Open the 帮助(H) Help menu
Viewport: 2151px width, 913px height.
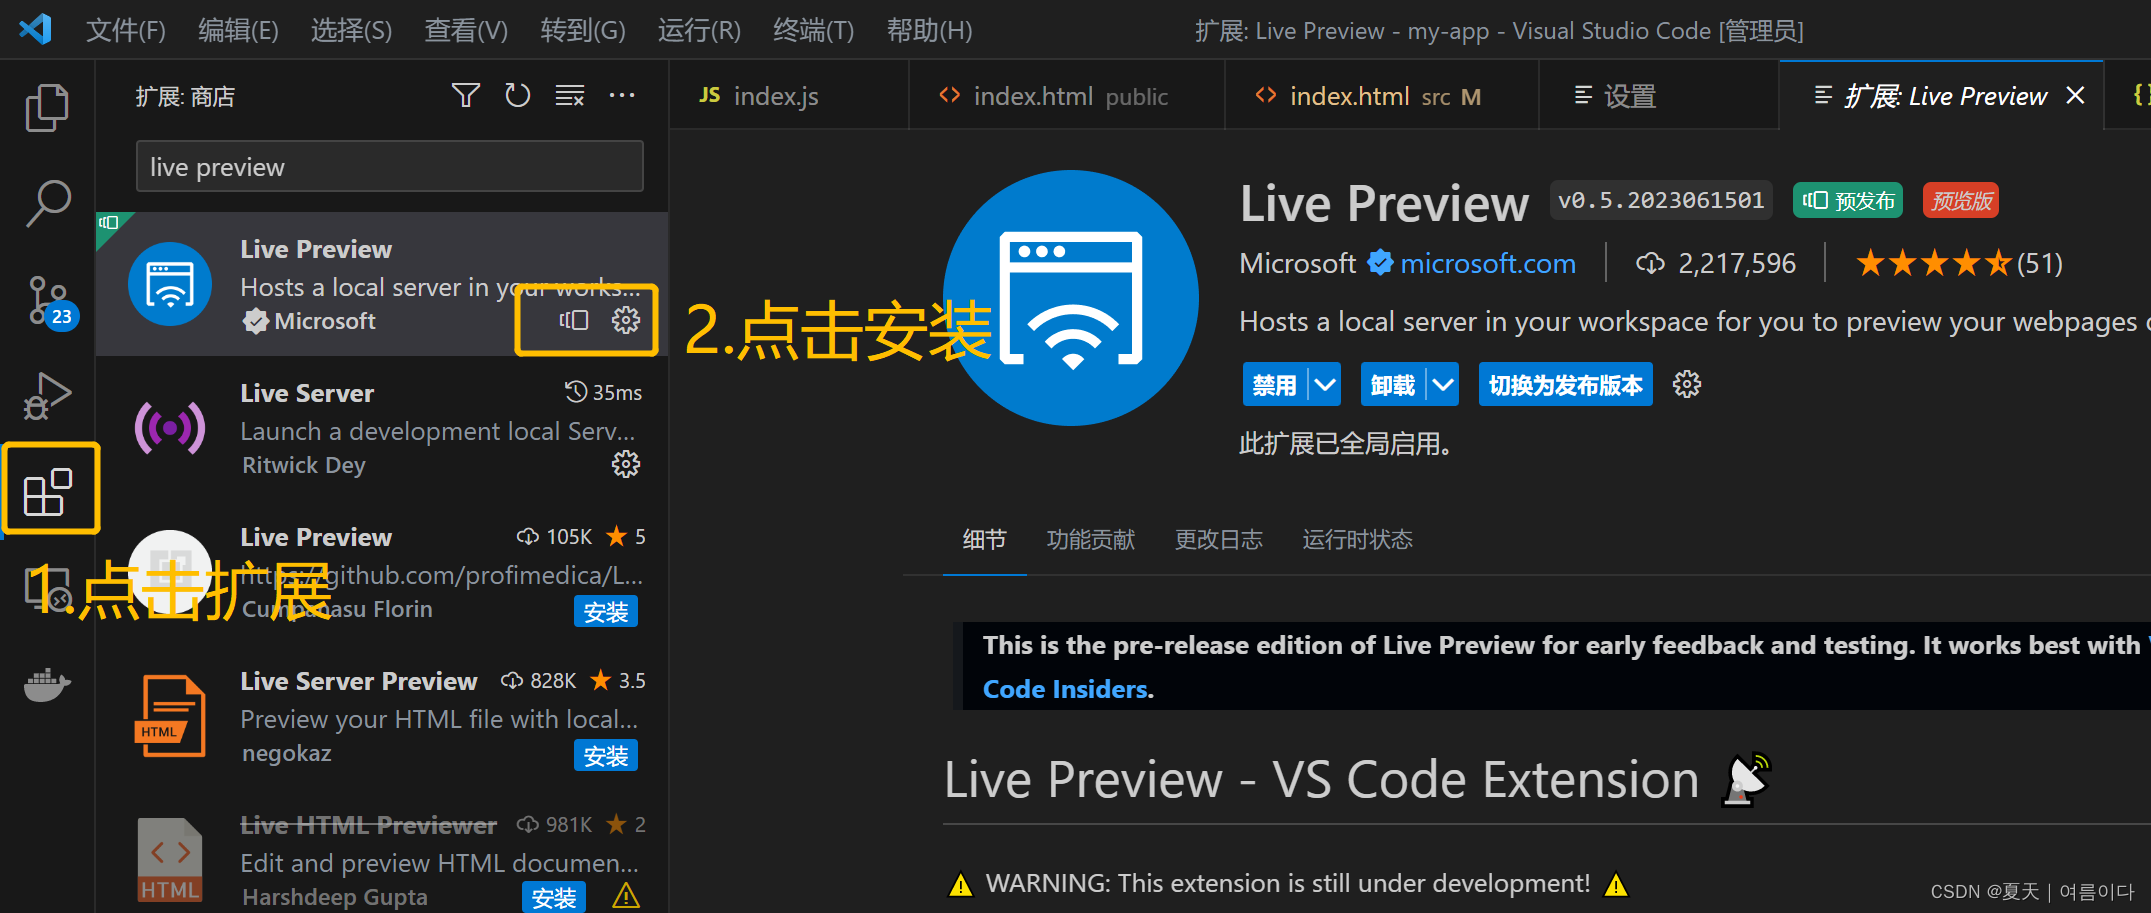[x=929, y=30]
